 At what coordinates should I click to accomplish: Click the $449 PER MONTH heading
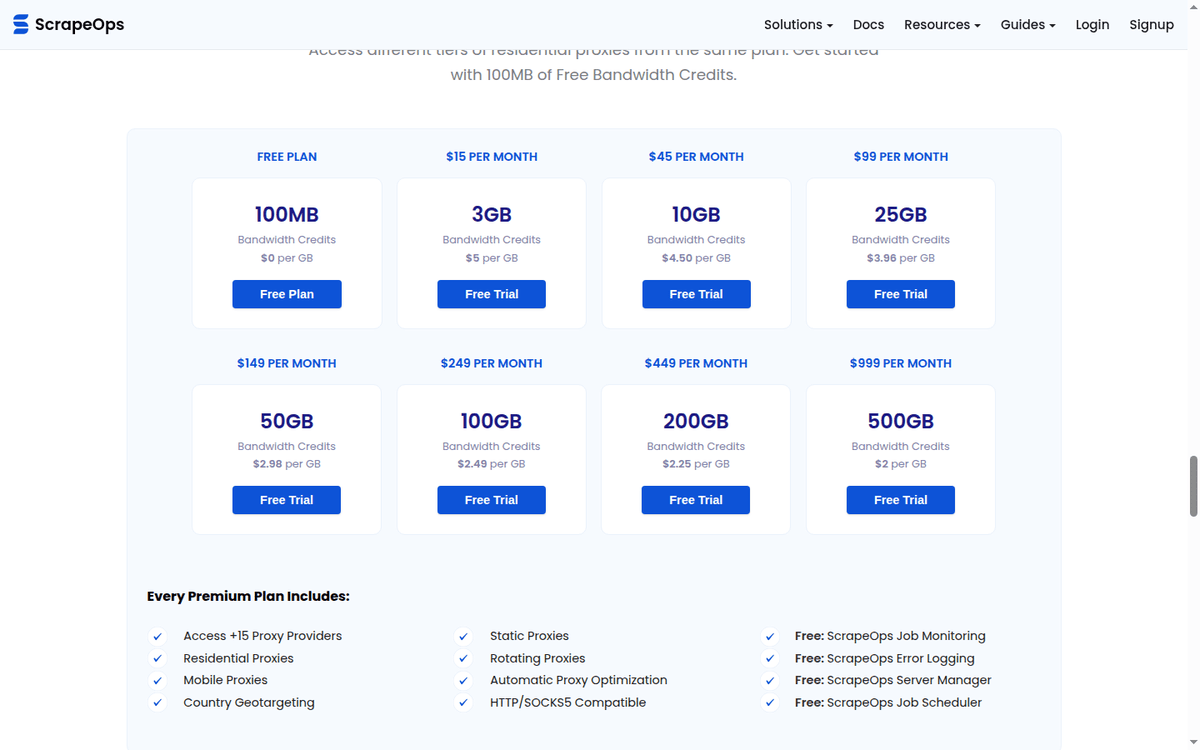(x=696, y=363)
